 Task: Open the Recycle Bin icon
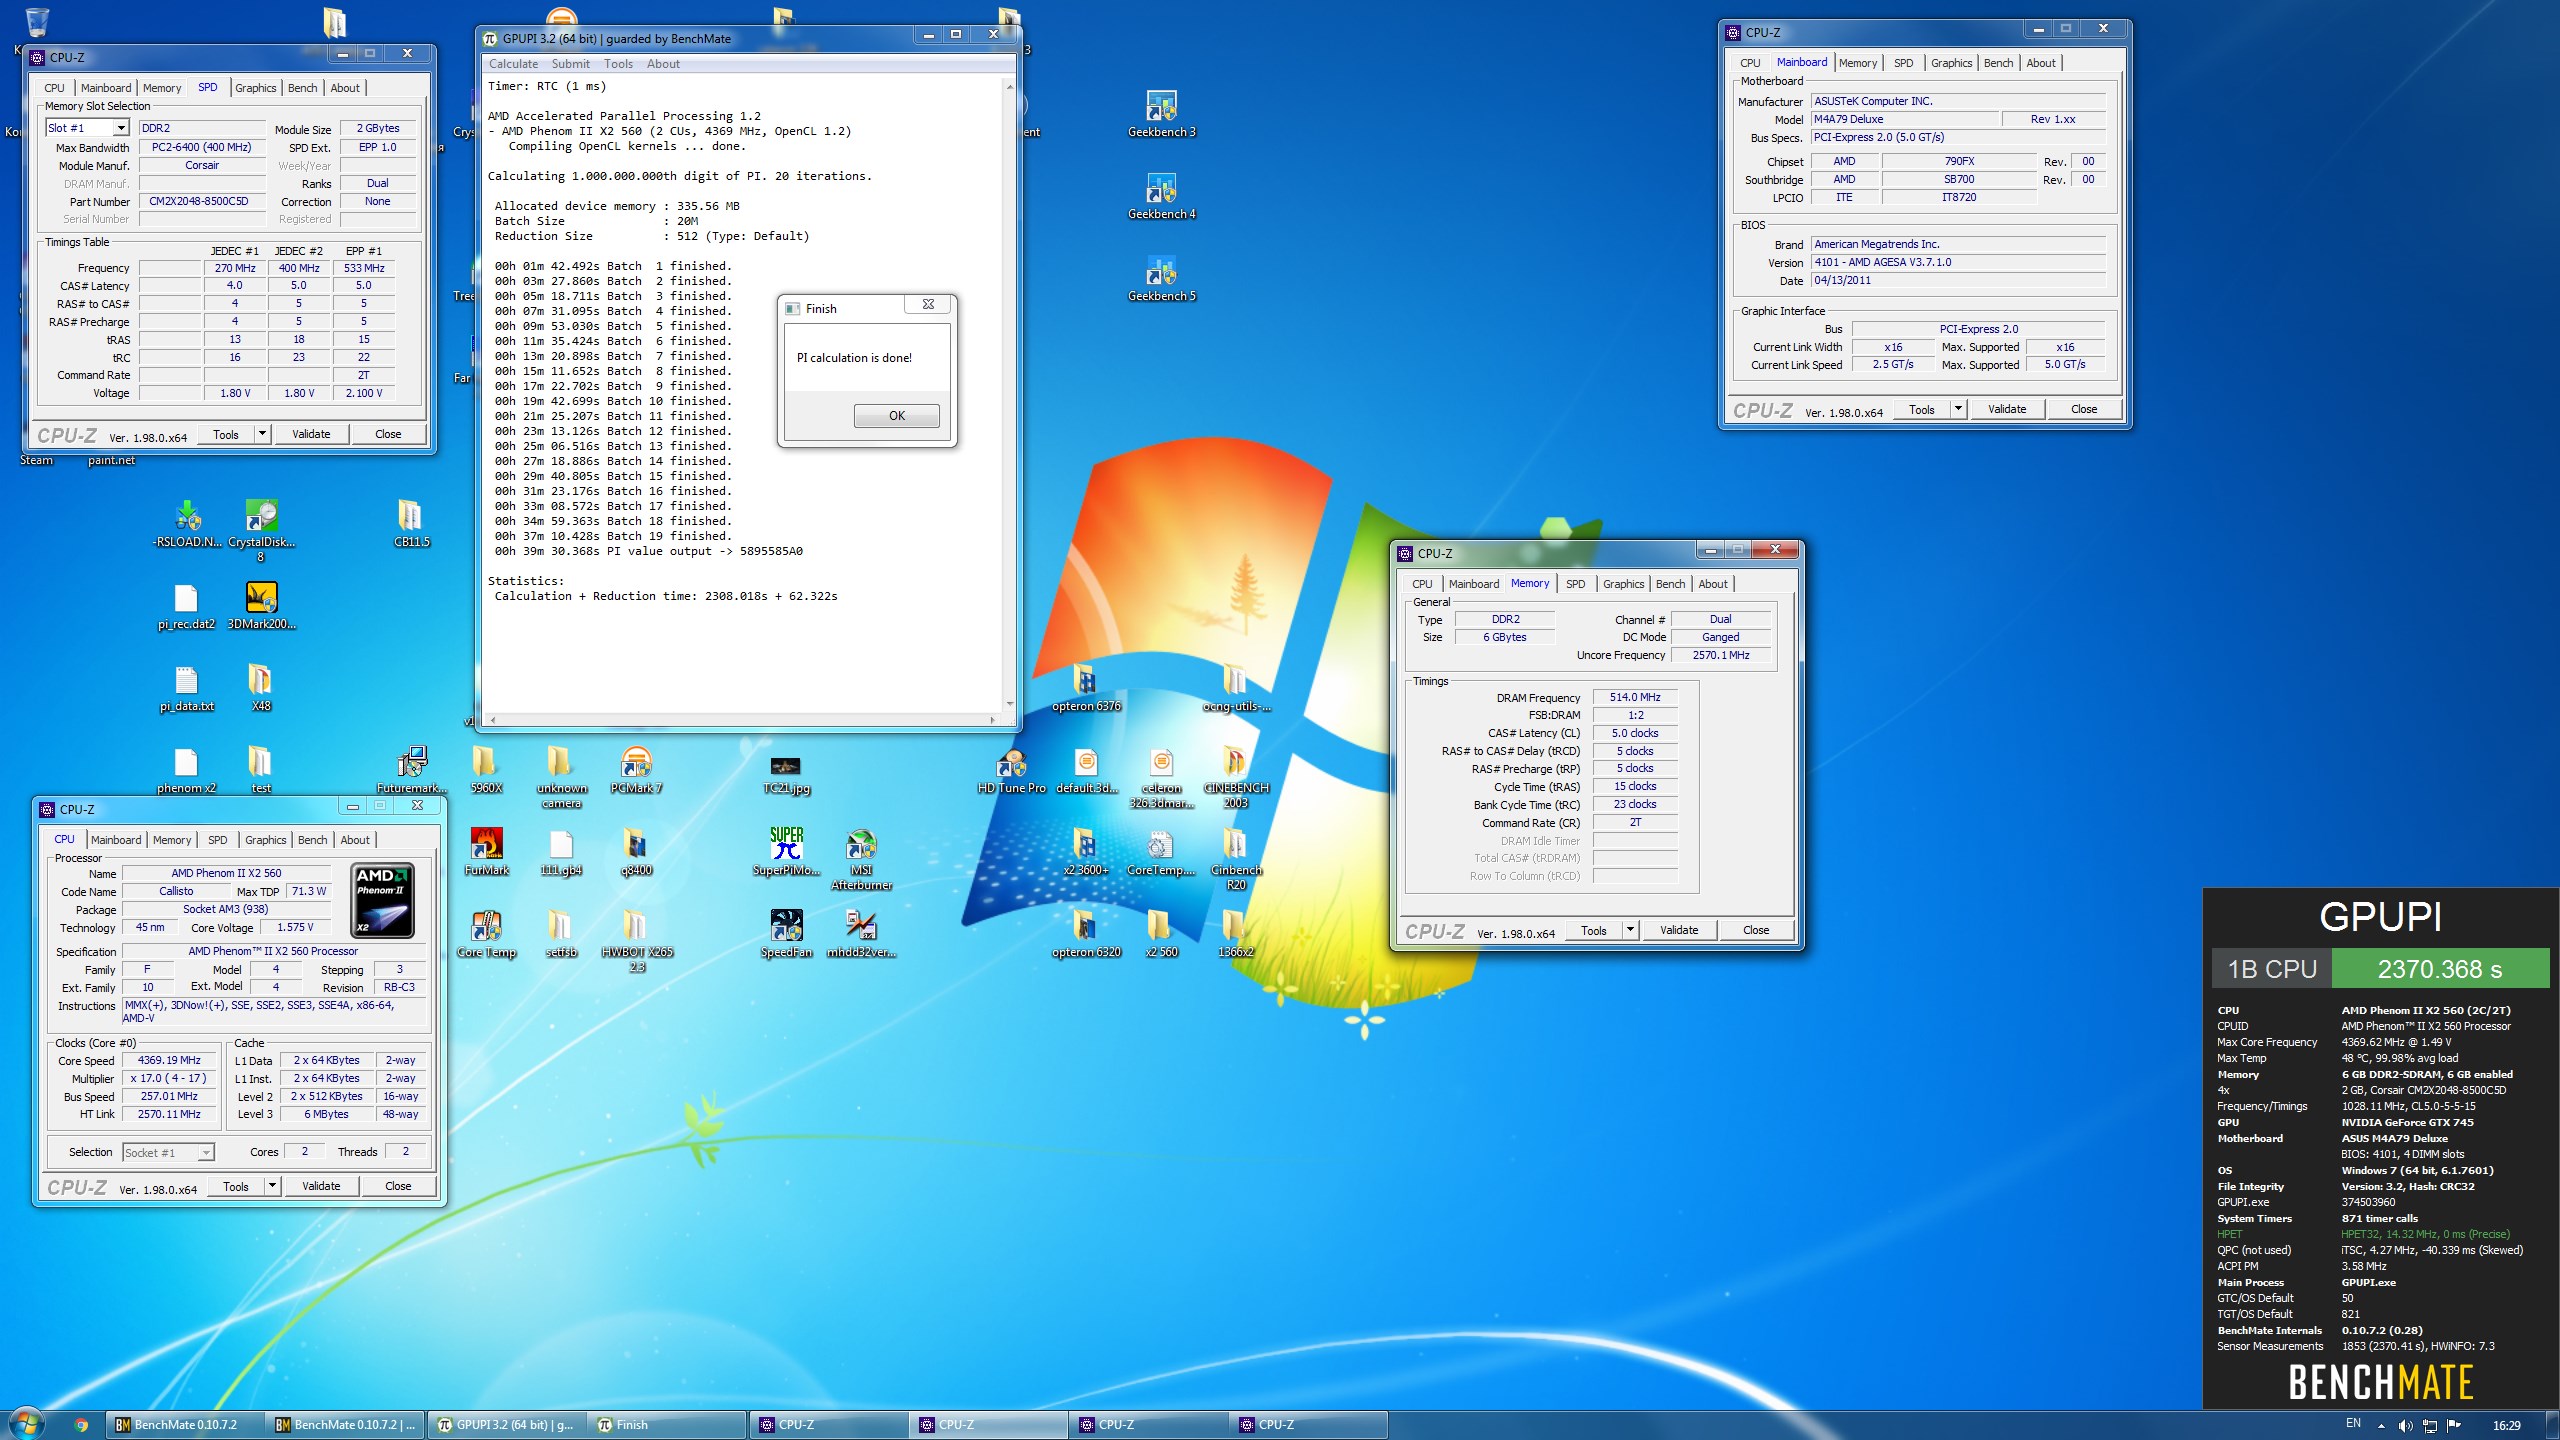click(37, 22)
